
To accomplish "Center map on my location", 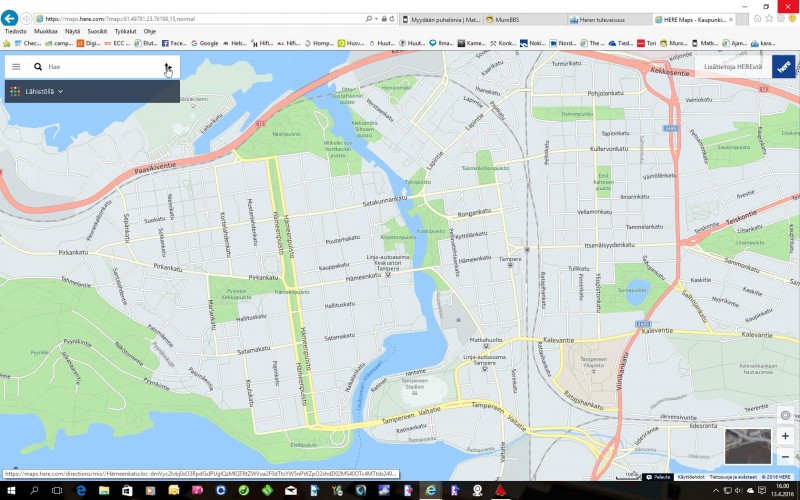I will coord(786,415).
